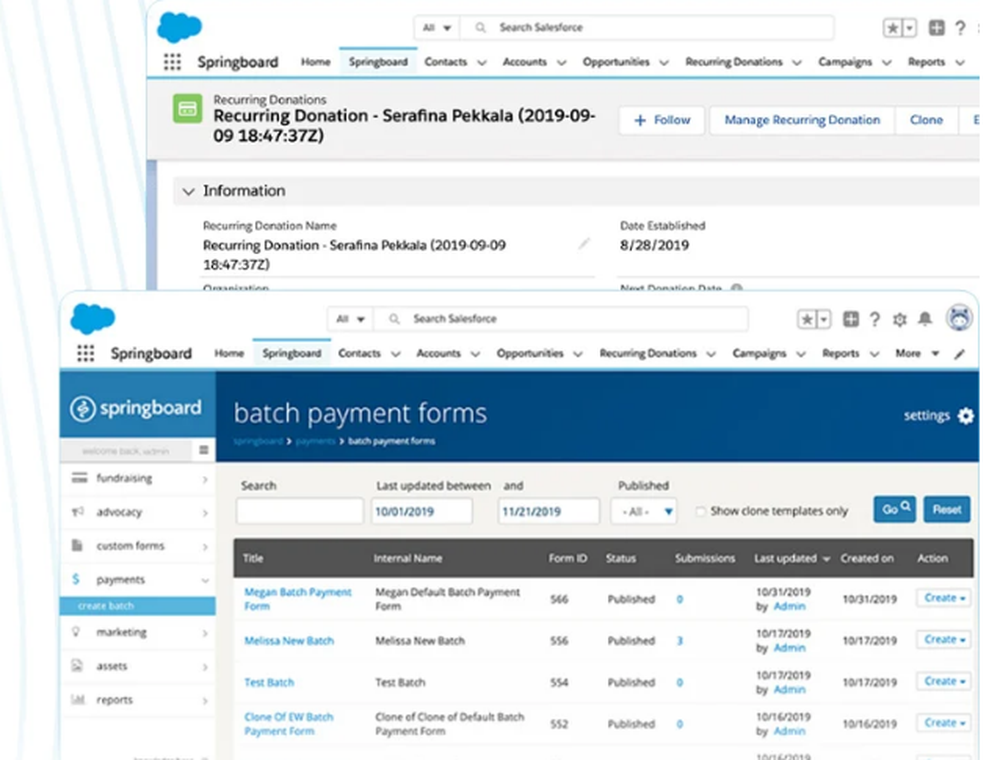Open the Reports tab in front window
The image size is (1000, 760).
tap(841, 353)
